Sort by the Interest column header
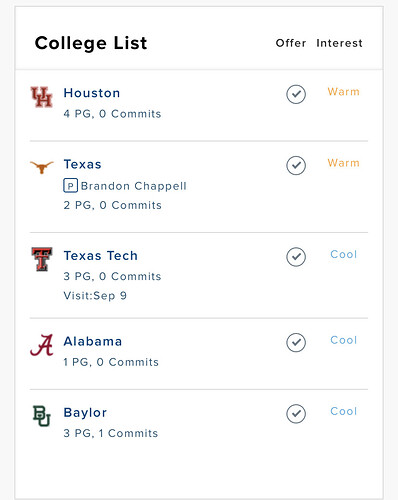This screenshot has height=500, width=398. 339,43
